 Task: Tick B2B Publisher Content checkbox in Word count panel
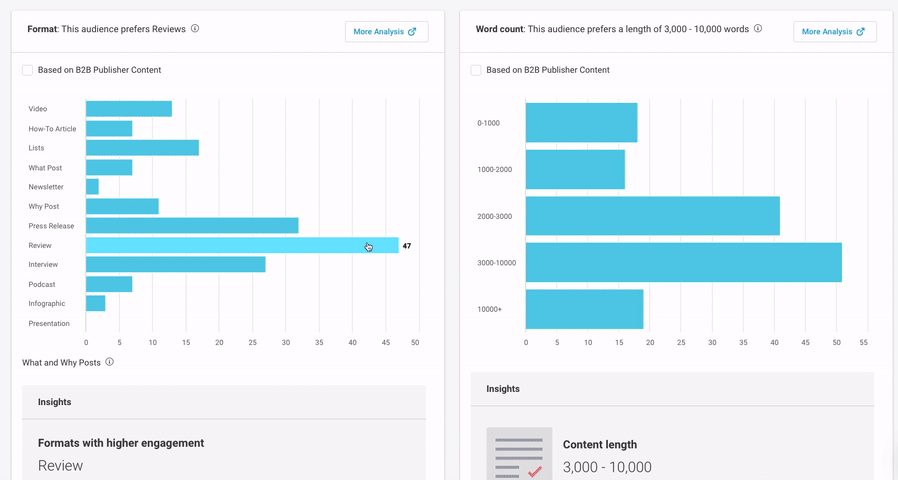[476, 70]
